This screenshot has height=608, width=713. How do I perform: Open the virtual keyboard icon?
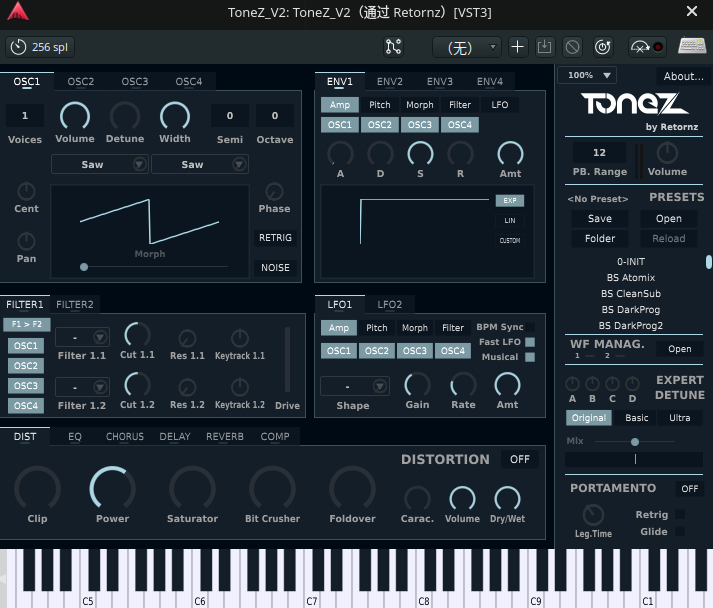click(x=692, y=46)
